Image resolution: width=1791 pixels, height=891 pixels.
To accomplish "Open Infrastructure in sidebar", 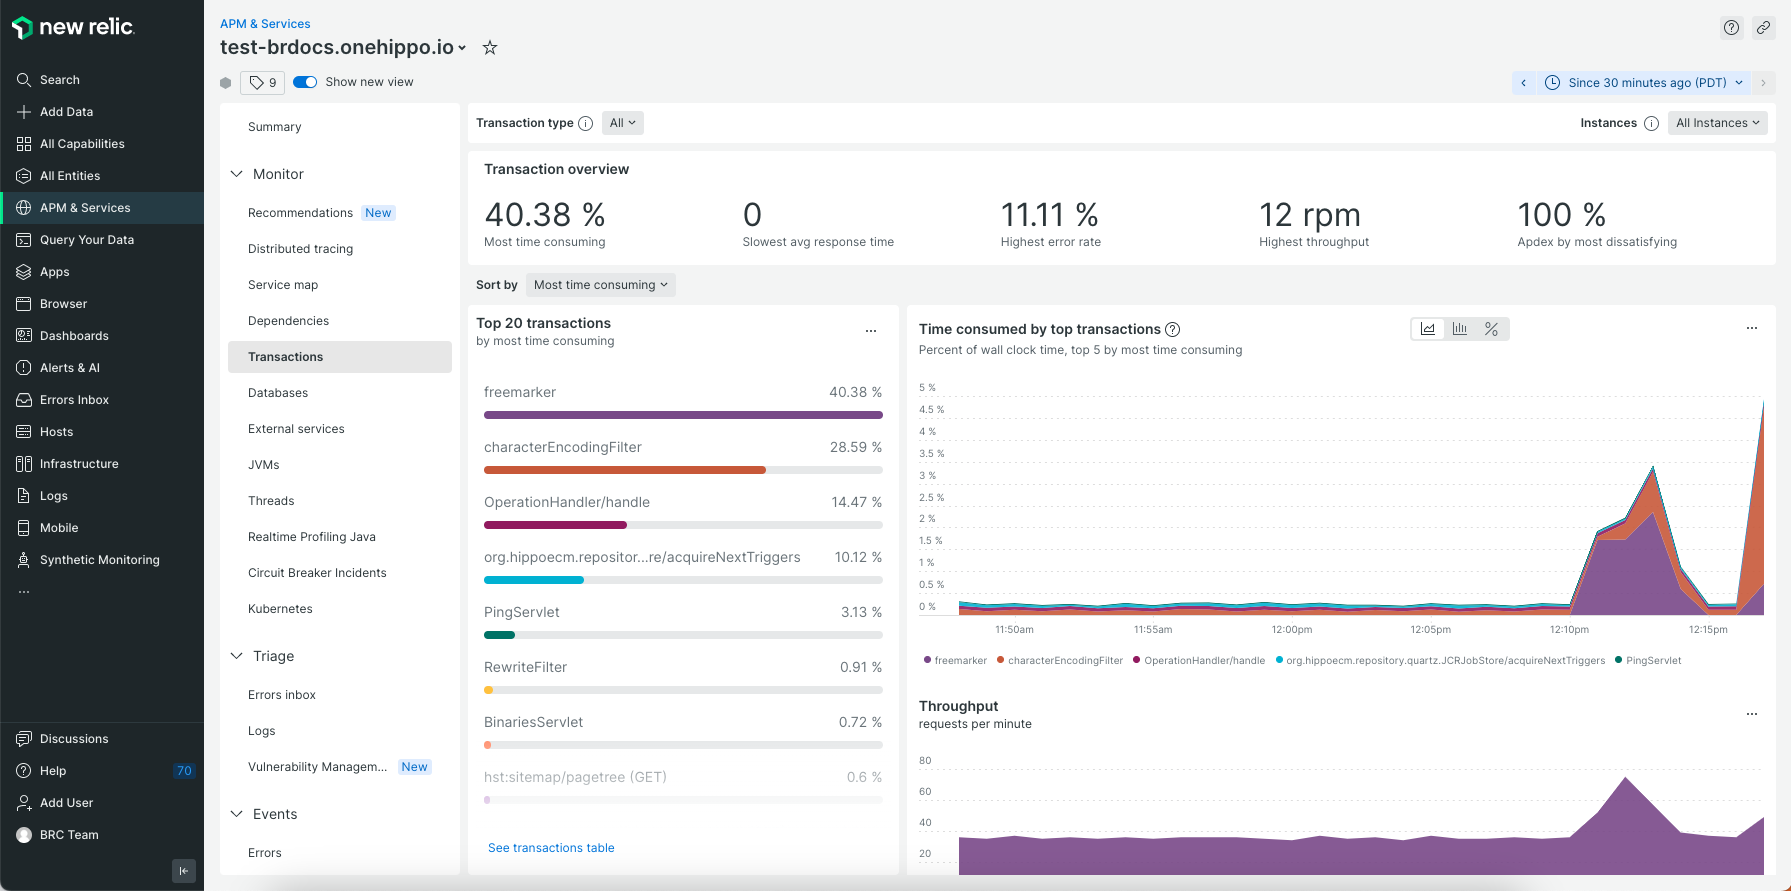I will click(x=102, y=464).
